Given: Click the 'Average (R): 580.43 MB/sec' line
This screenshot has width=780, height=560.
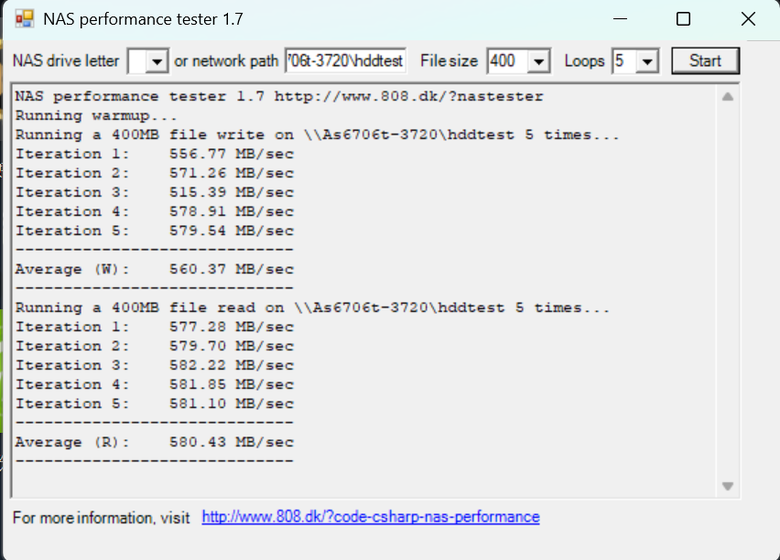Looking at the screenshot, I should click(154, 442).
